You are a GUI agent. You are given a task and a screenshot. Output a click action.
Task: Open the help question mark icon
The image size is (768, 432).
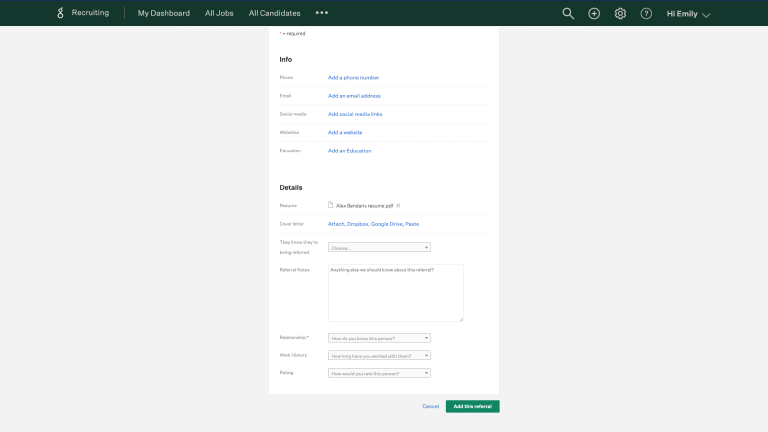point(646,14)
